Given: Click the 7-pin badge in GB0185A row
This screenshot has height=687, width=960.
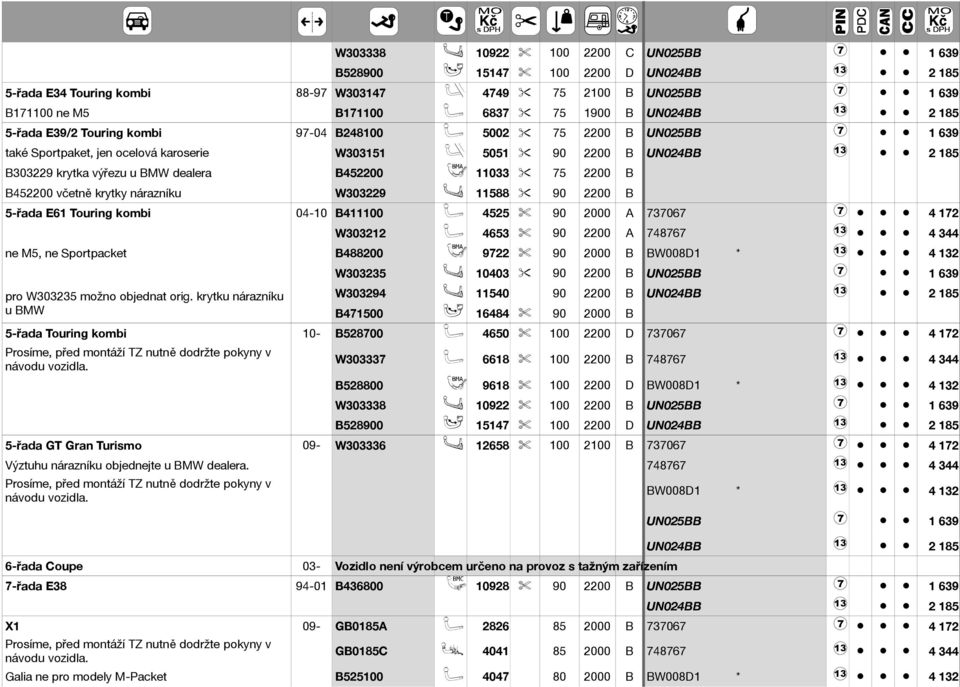Looking at the screenshot, I should click(840, 624).
